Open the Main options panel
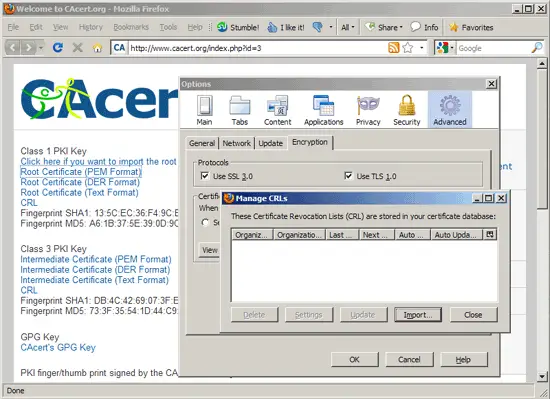This screenshot has width=550, height=399. coord(204,110)
